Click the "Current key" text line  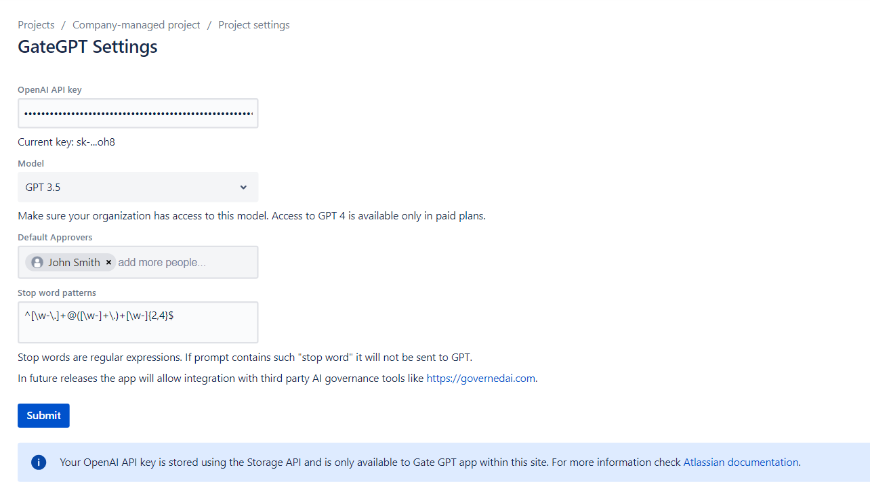point(66,142)
